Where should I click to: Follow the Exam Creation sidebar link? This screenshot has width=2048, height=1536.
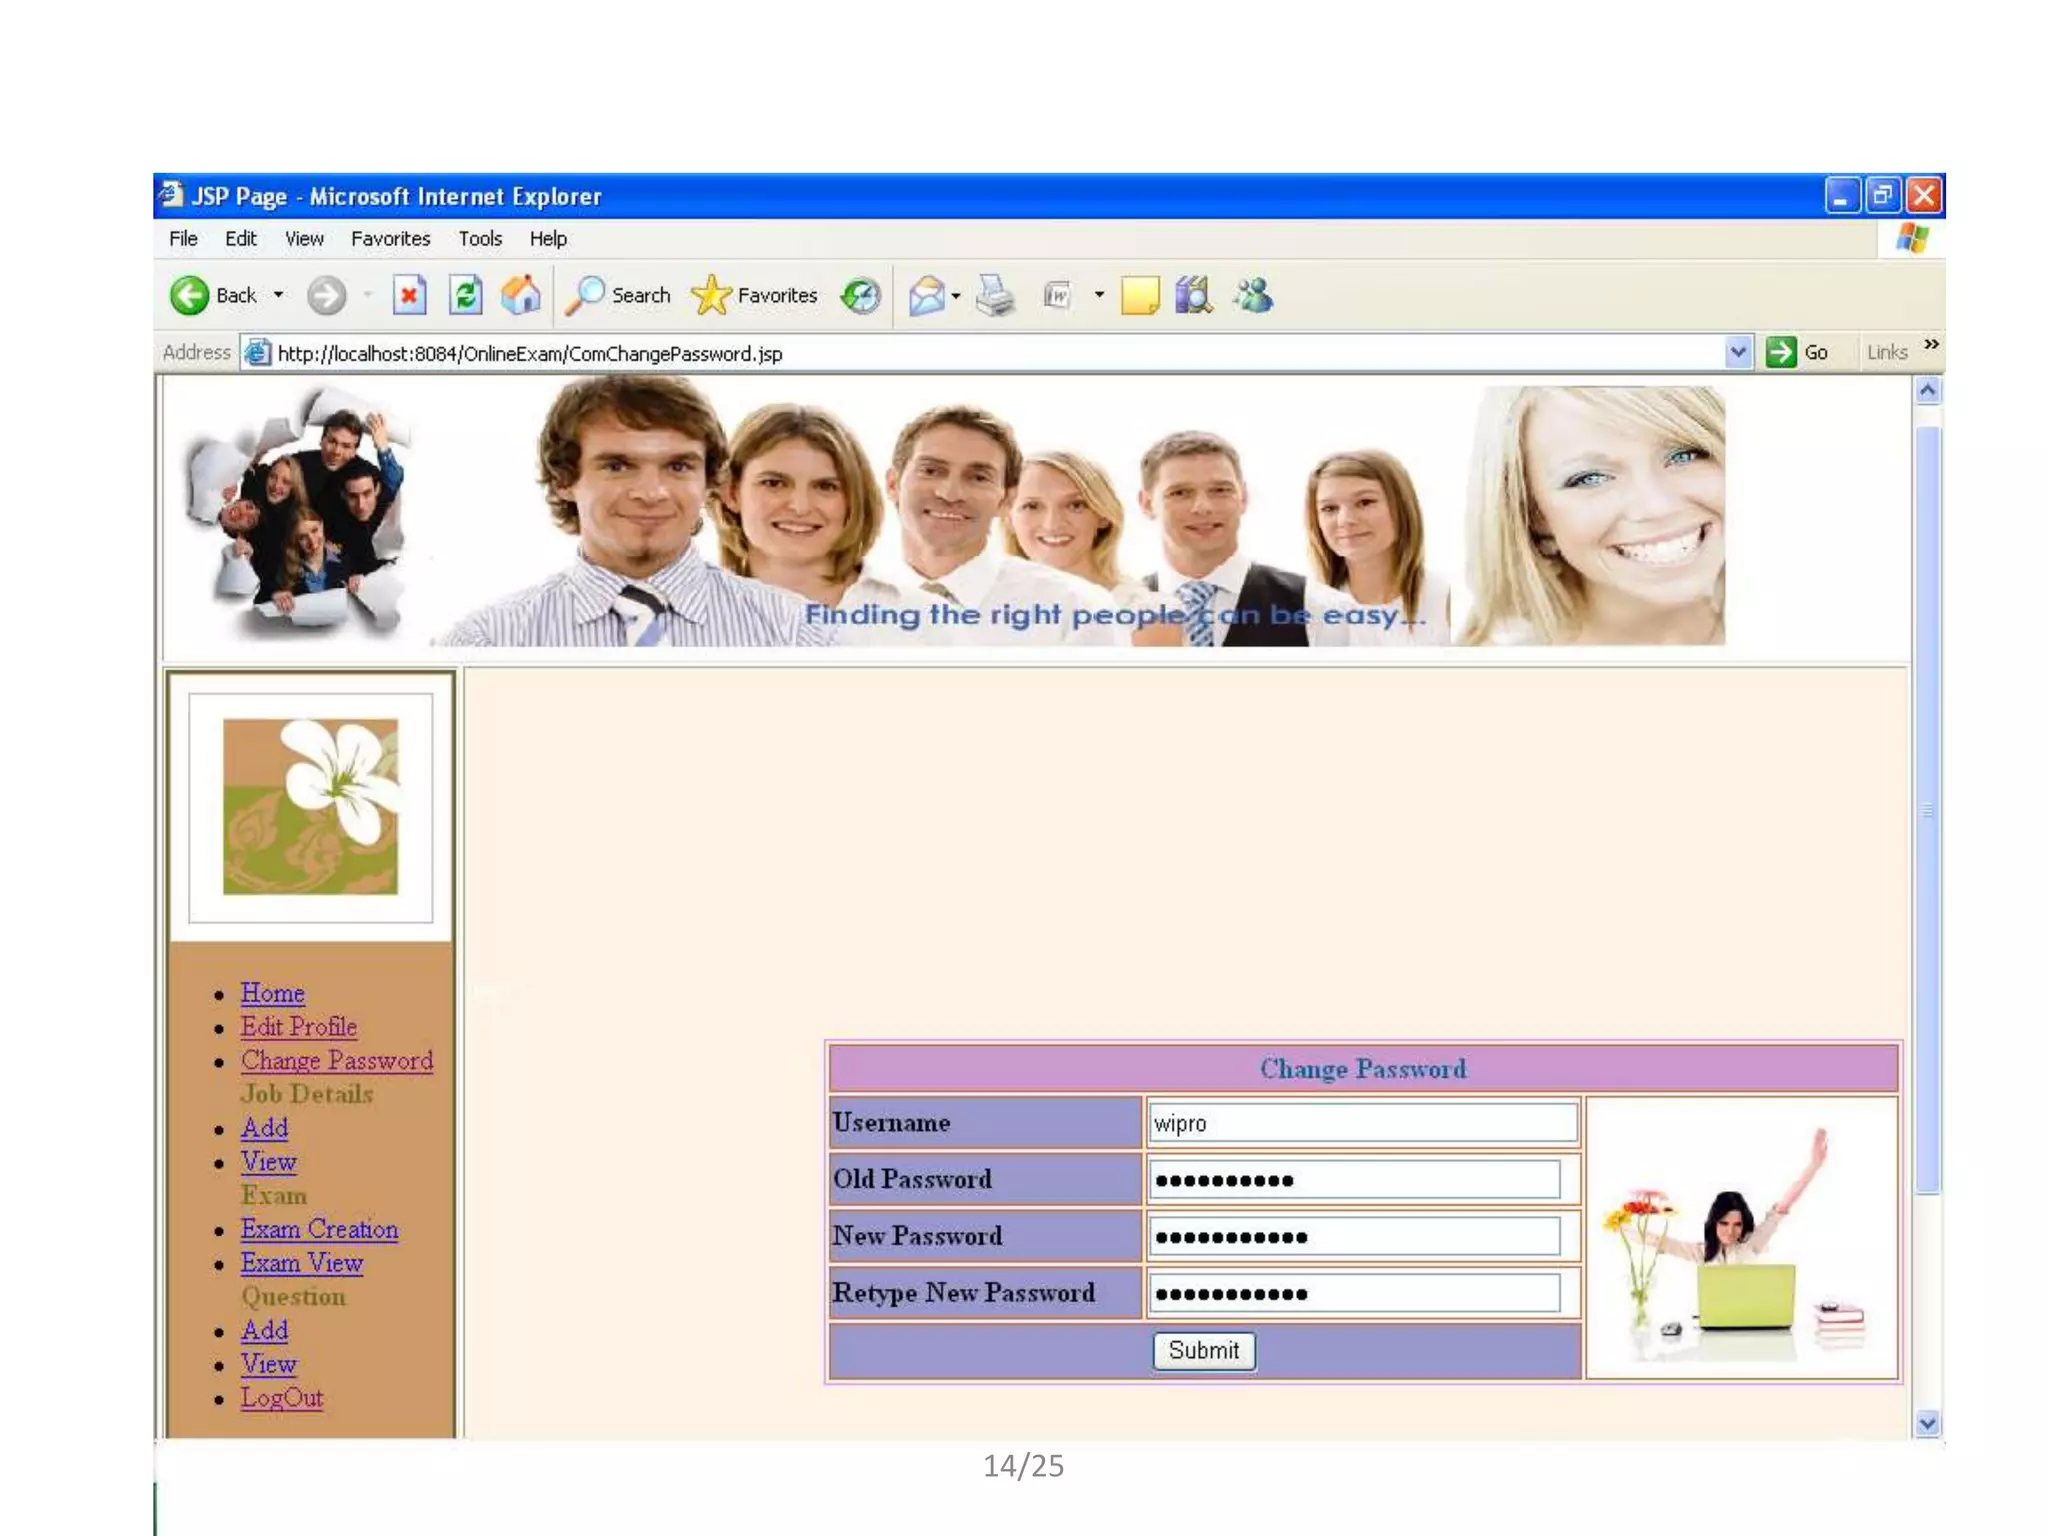pyautogui.click(x=319, y=1229)
